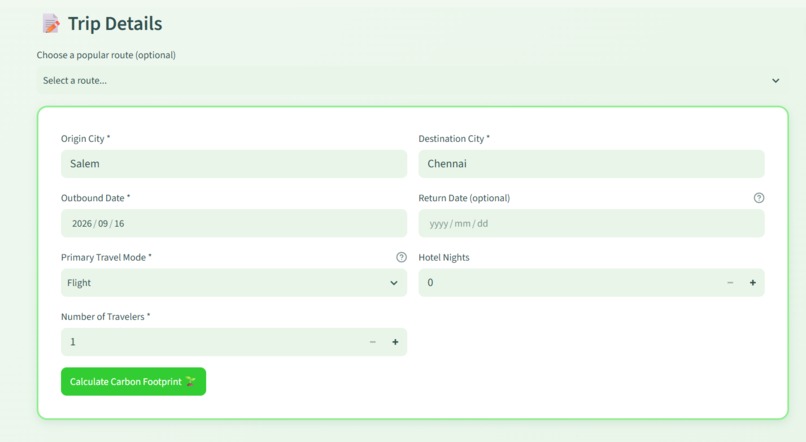Click the Hotel Nights value field
This screenshot has width=806, height=442.
pos(569,283)
